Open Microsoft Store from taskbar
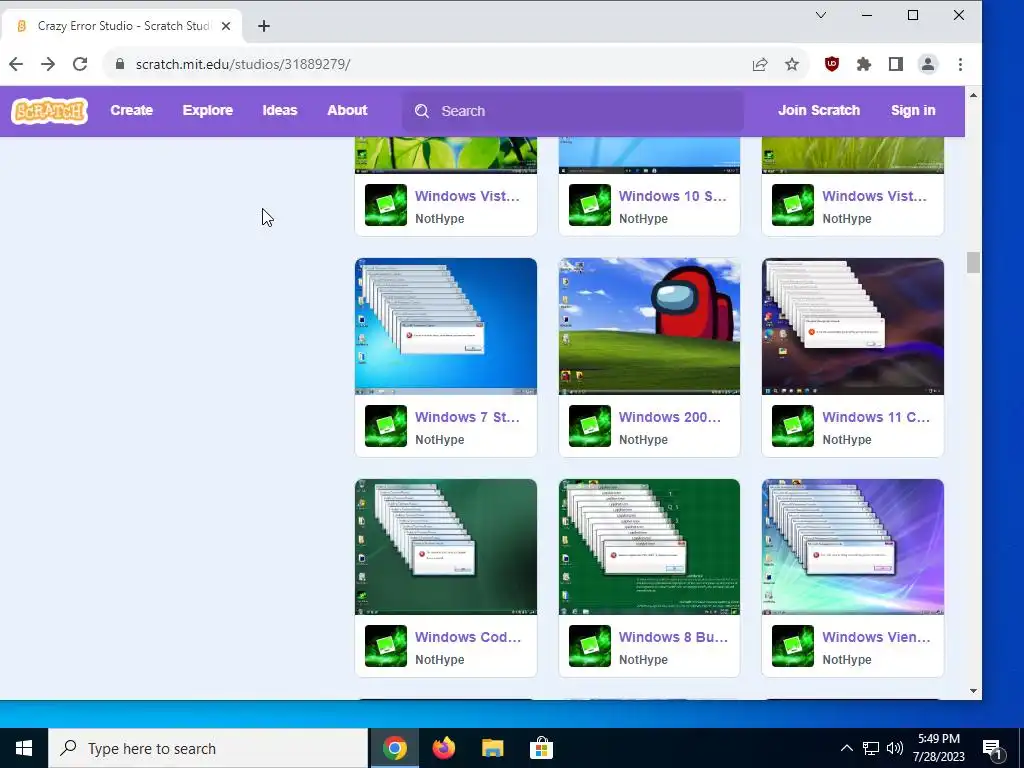 click(x=541, y=748)
